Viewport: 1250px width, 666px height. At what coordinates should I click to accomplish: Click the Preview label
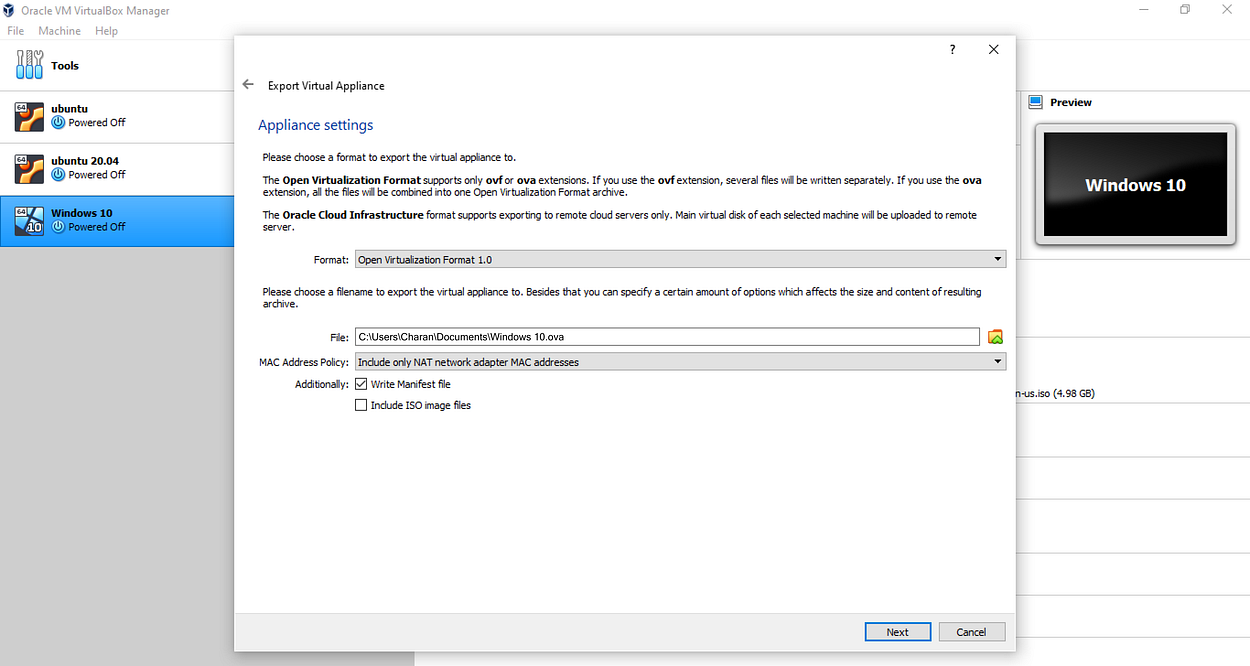point(1071,102)
